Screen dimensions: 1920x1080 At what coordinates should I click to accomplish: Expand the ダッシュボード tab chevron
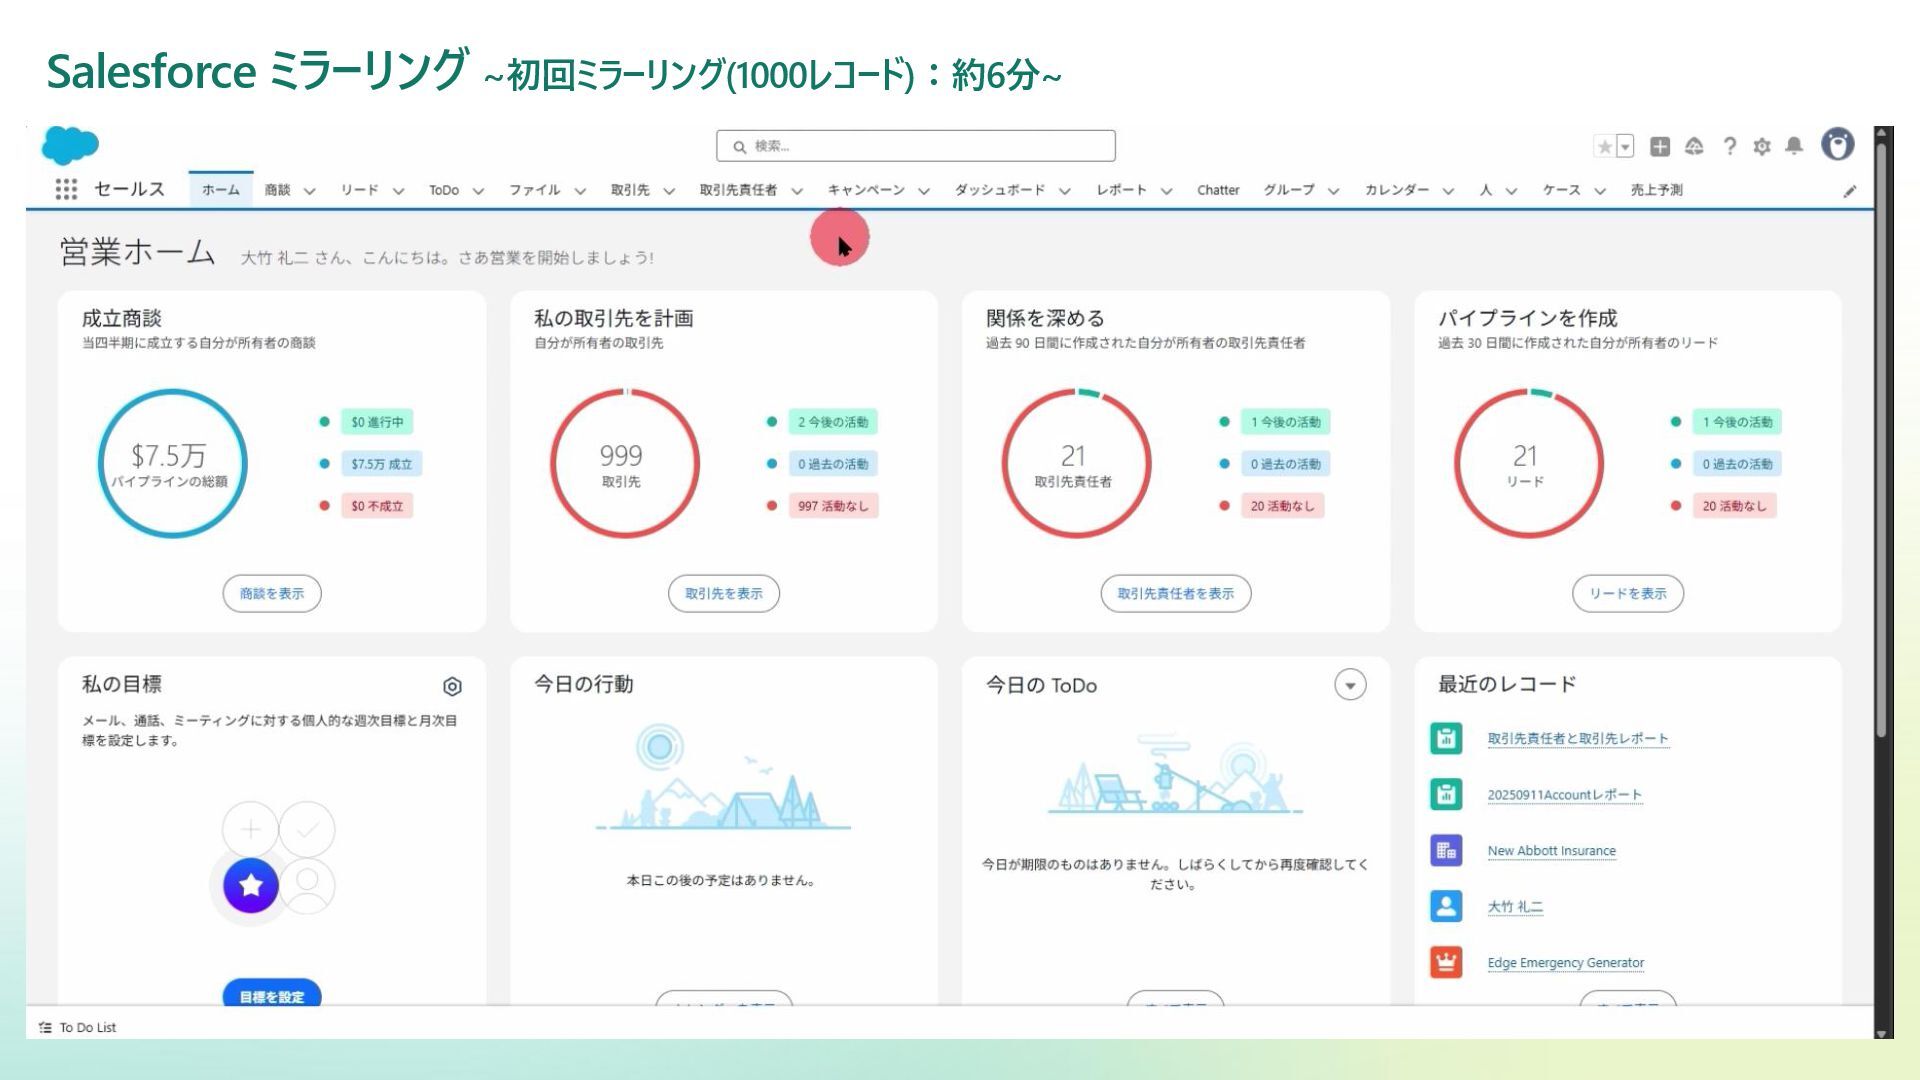click(1065, 191)
